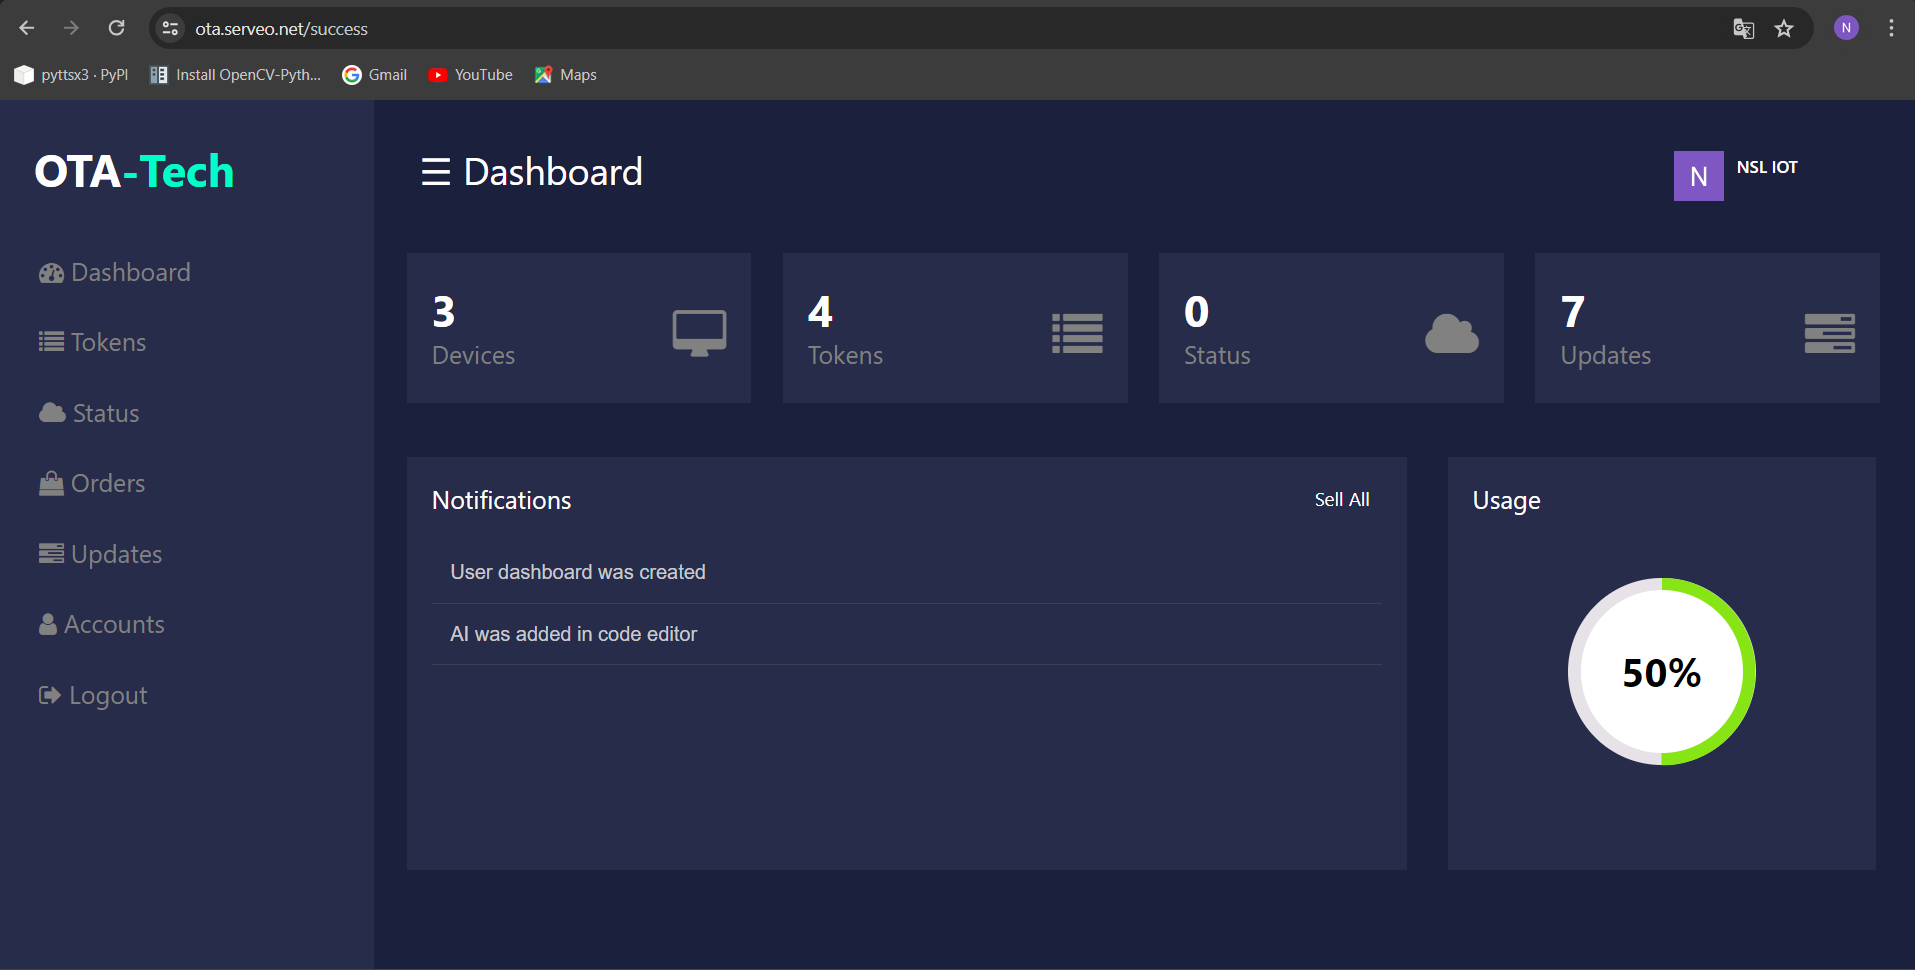Select Orders in the sidebar menu
The image size is (1915, 970).
[107, 483]
